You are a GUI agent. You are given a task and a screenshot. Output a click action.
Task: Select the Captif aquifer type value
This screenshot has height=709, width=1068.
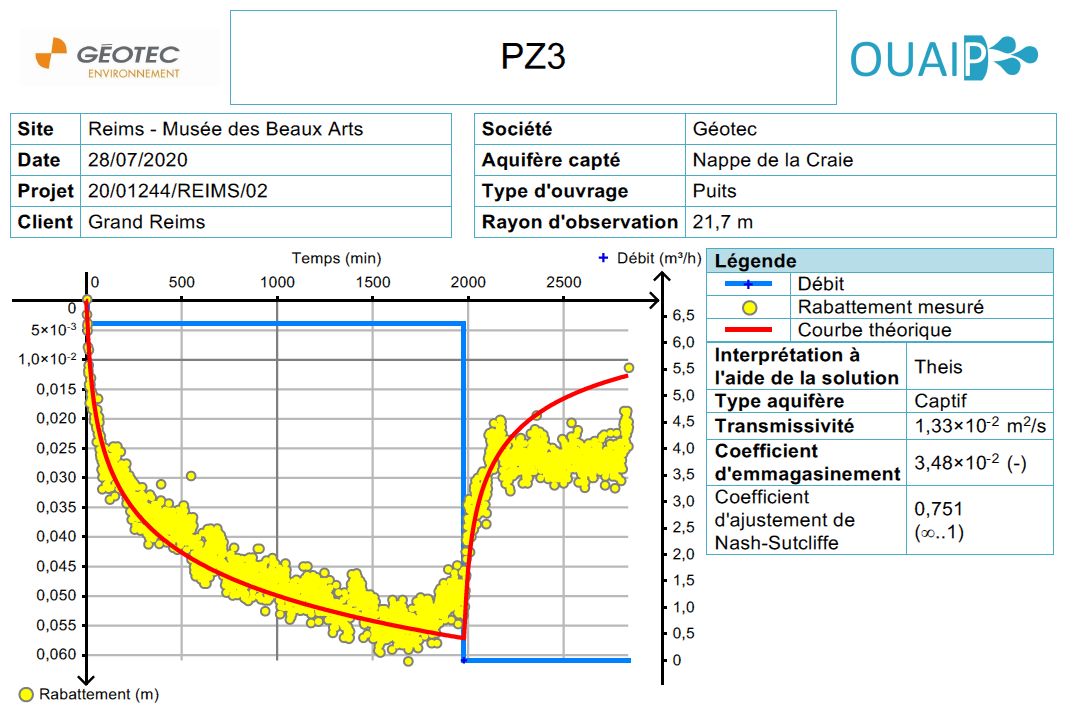(x=940, y=400)
